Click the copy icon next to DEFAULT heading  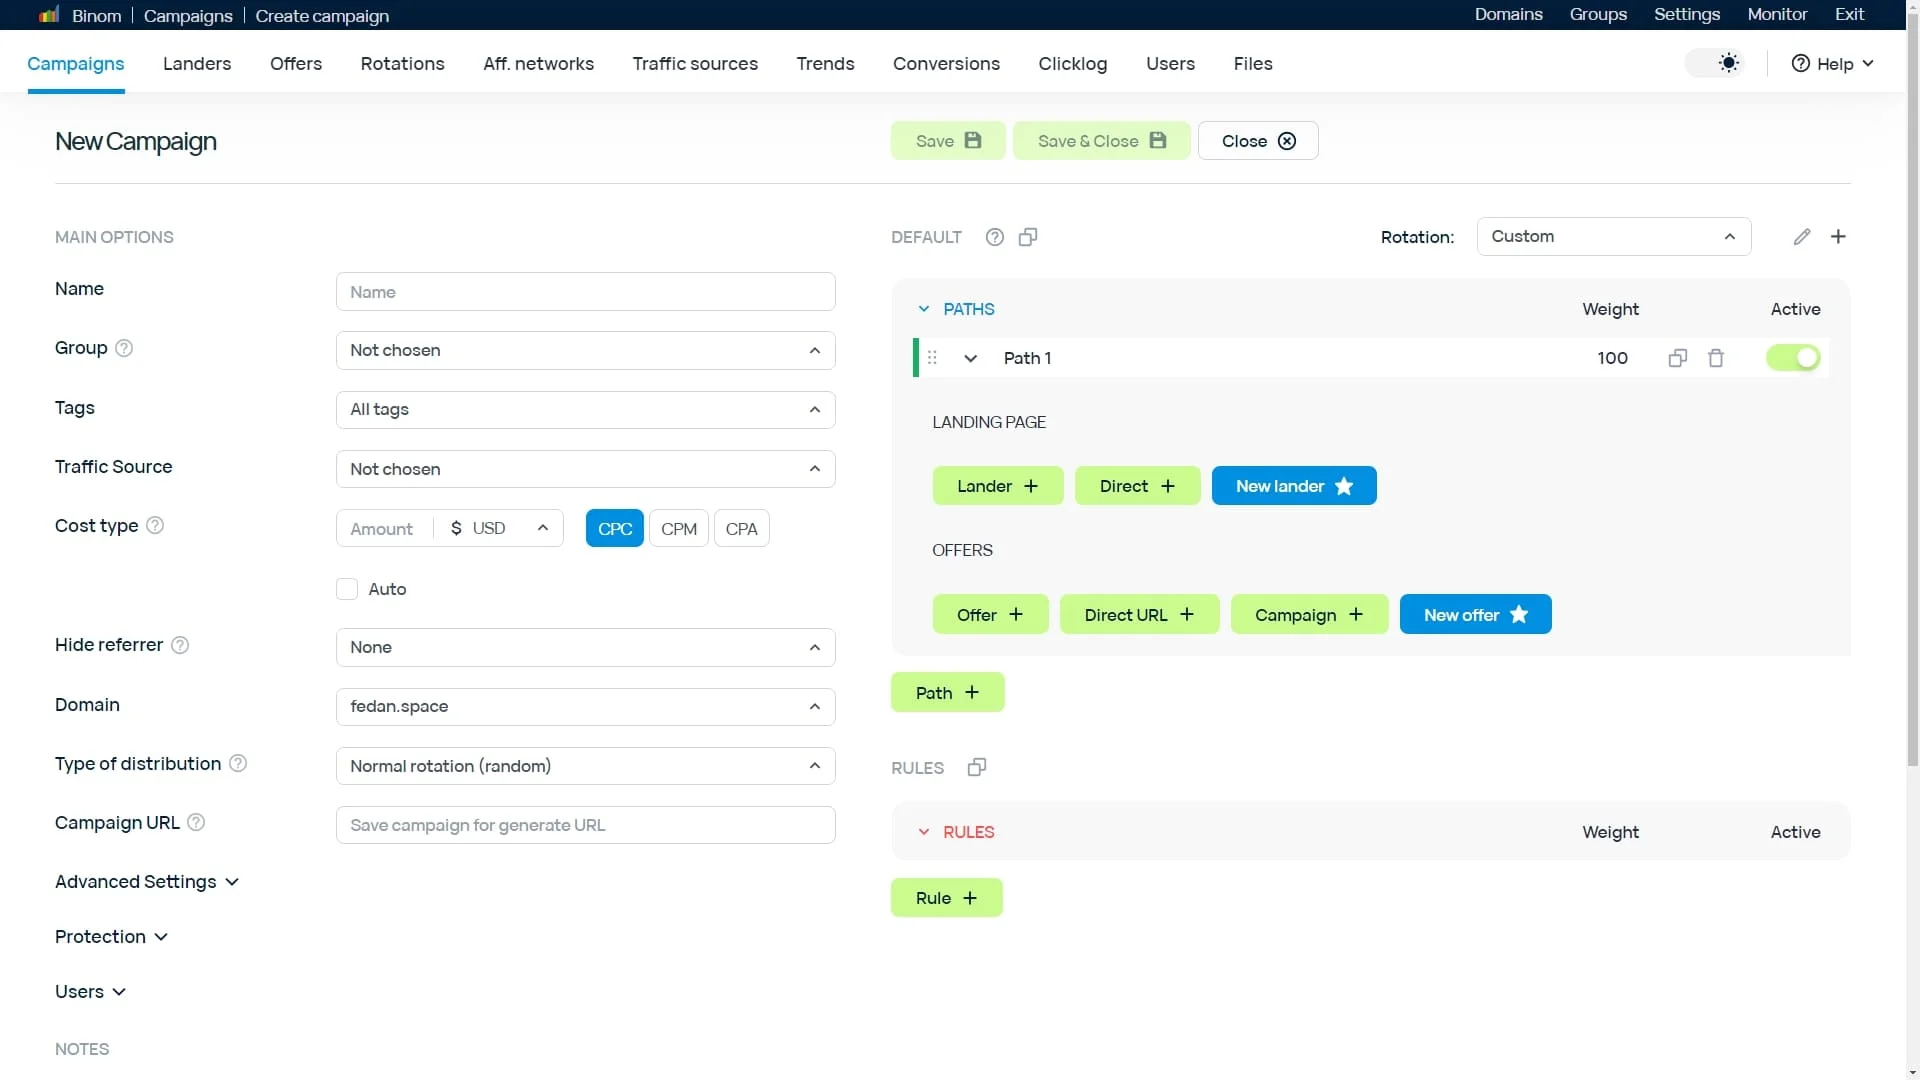(x=1028, y=237)
